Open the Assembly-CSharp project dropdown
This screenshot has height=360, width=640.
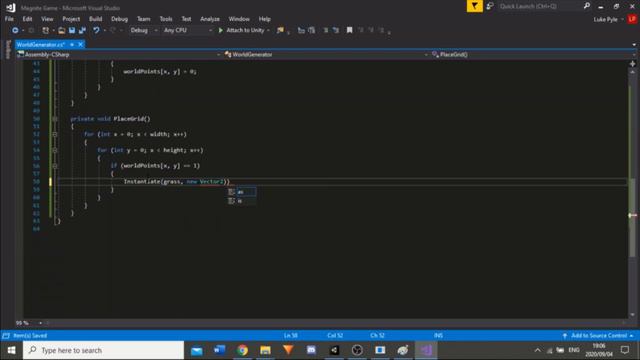[118, 54]
